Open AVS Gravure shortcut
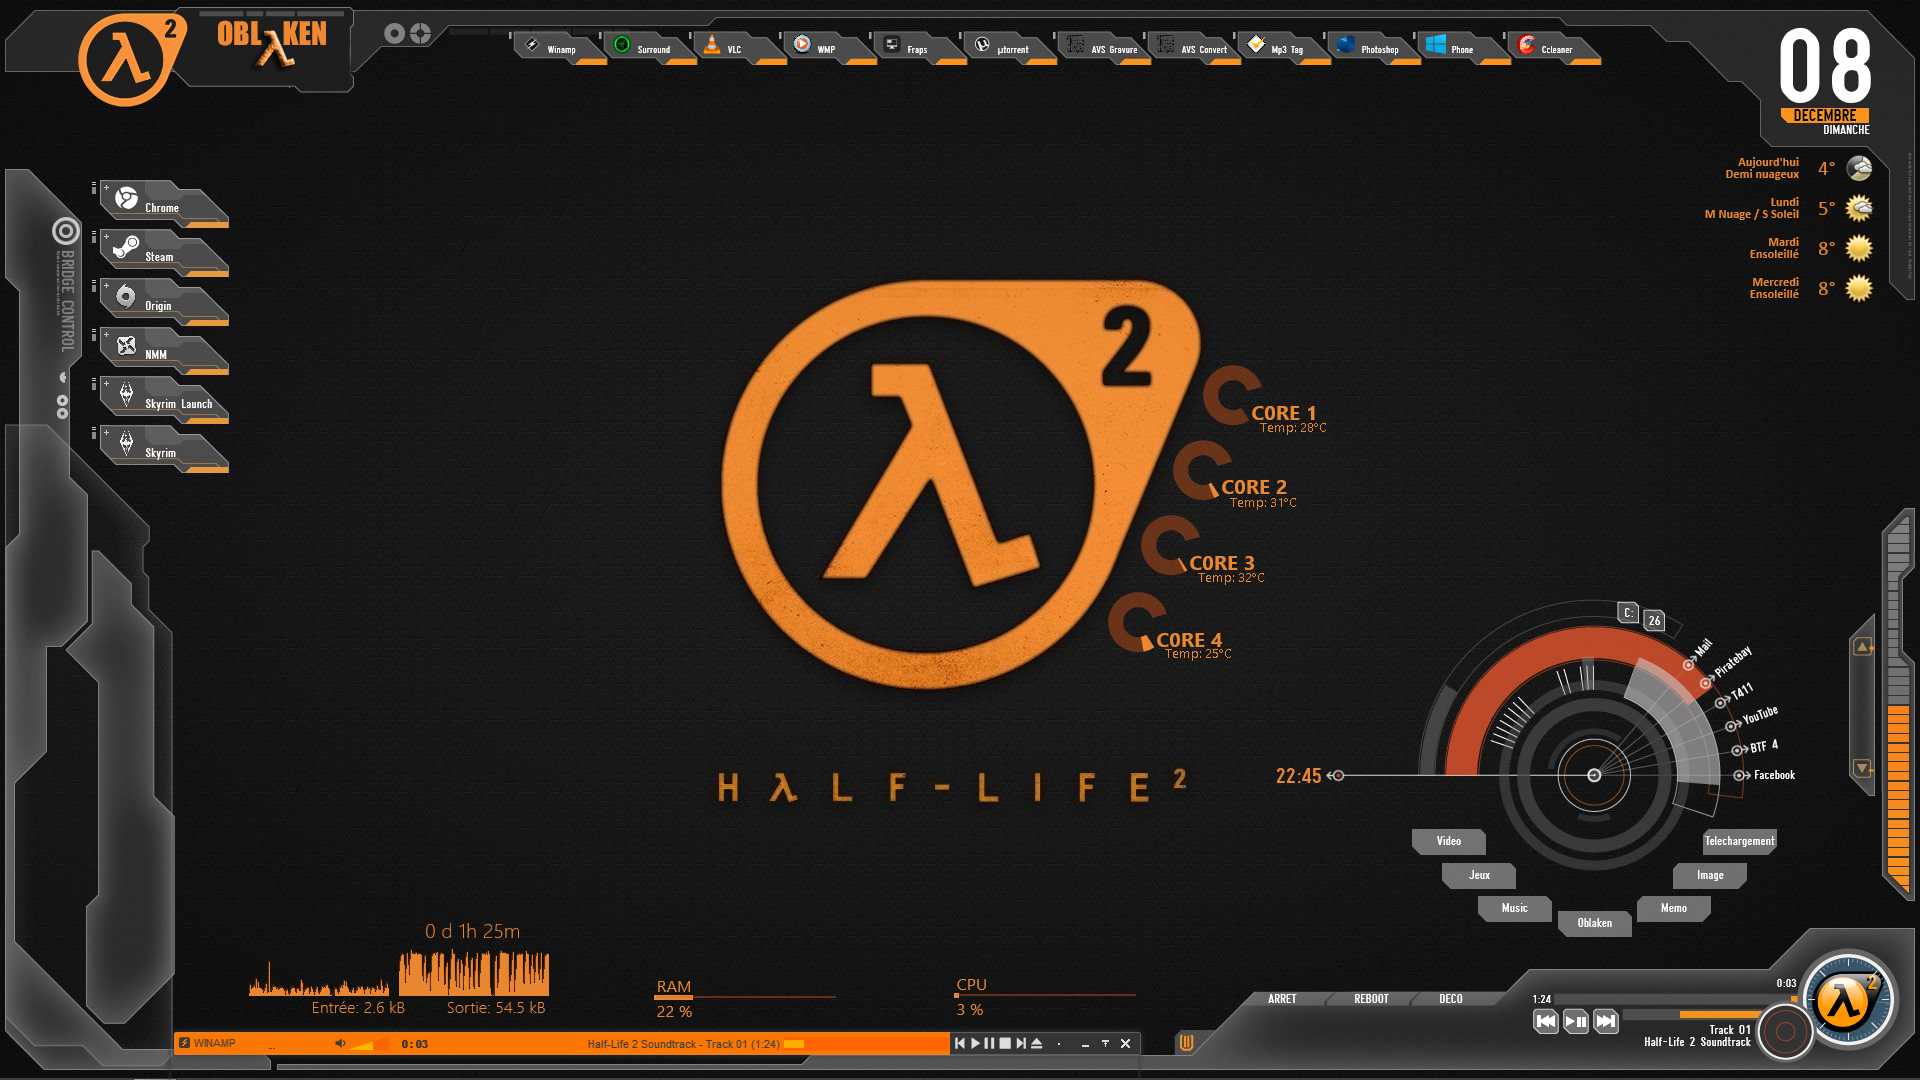The image size is (1920, 1080). (1104, 47)
